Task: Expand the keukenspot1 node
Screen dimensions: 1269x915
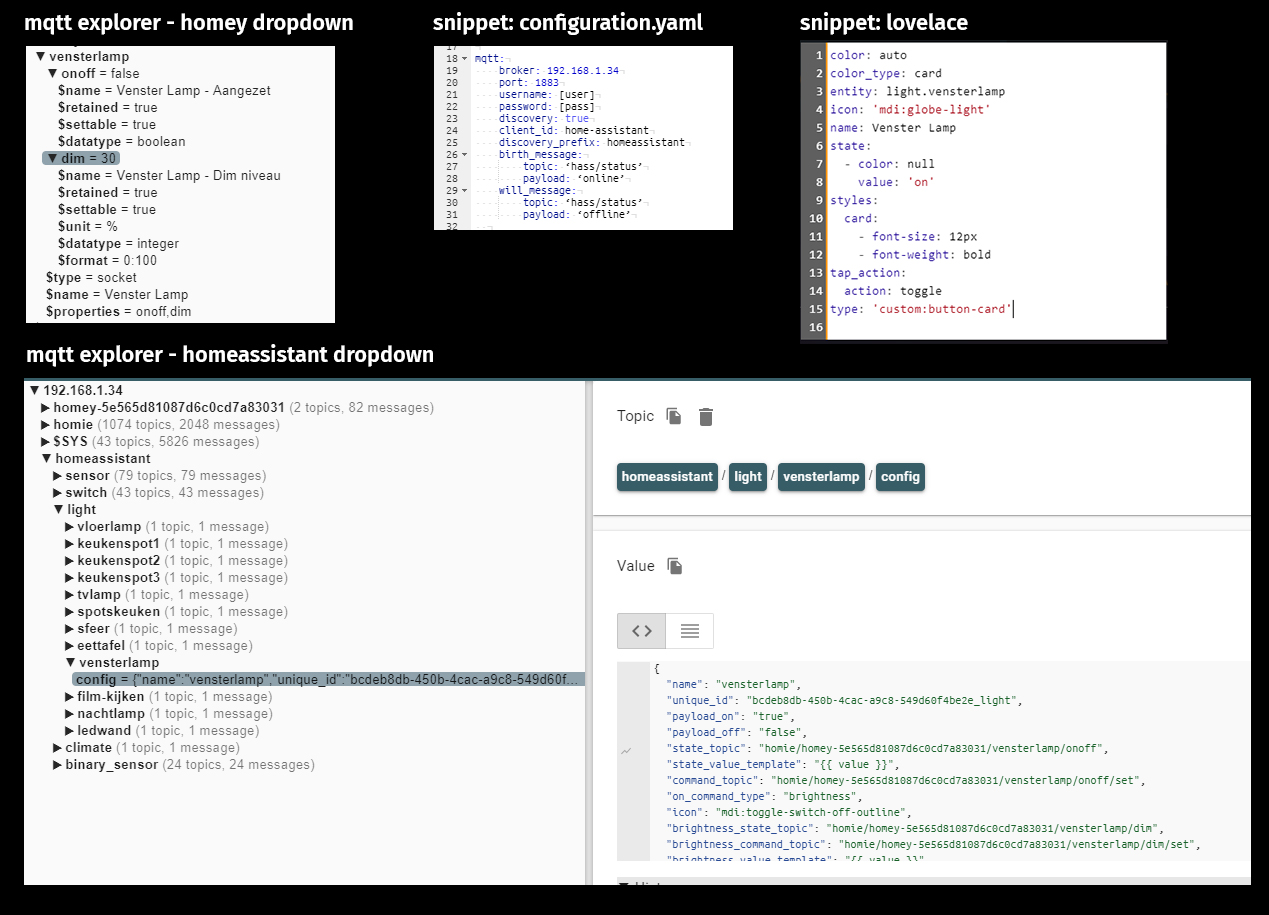Action: click(70, 544)
